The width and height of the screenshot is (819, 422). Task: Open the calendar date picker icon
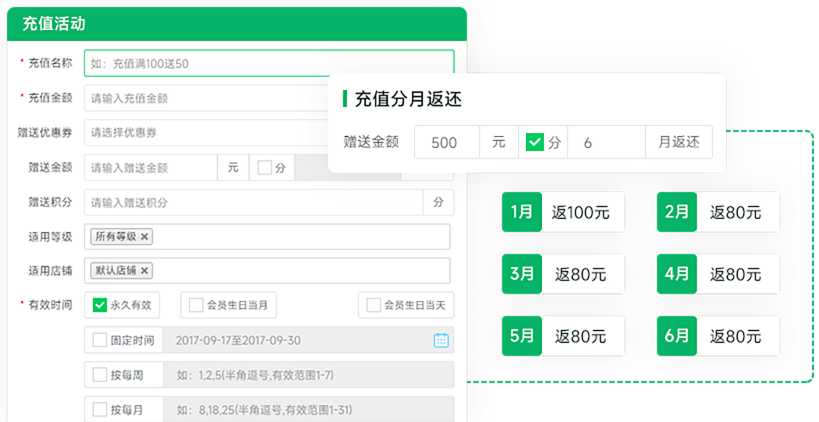click(x=441, y=340)
